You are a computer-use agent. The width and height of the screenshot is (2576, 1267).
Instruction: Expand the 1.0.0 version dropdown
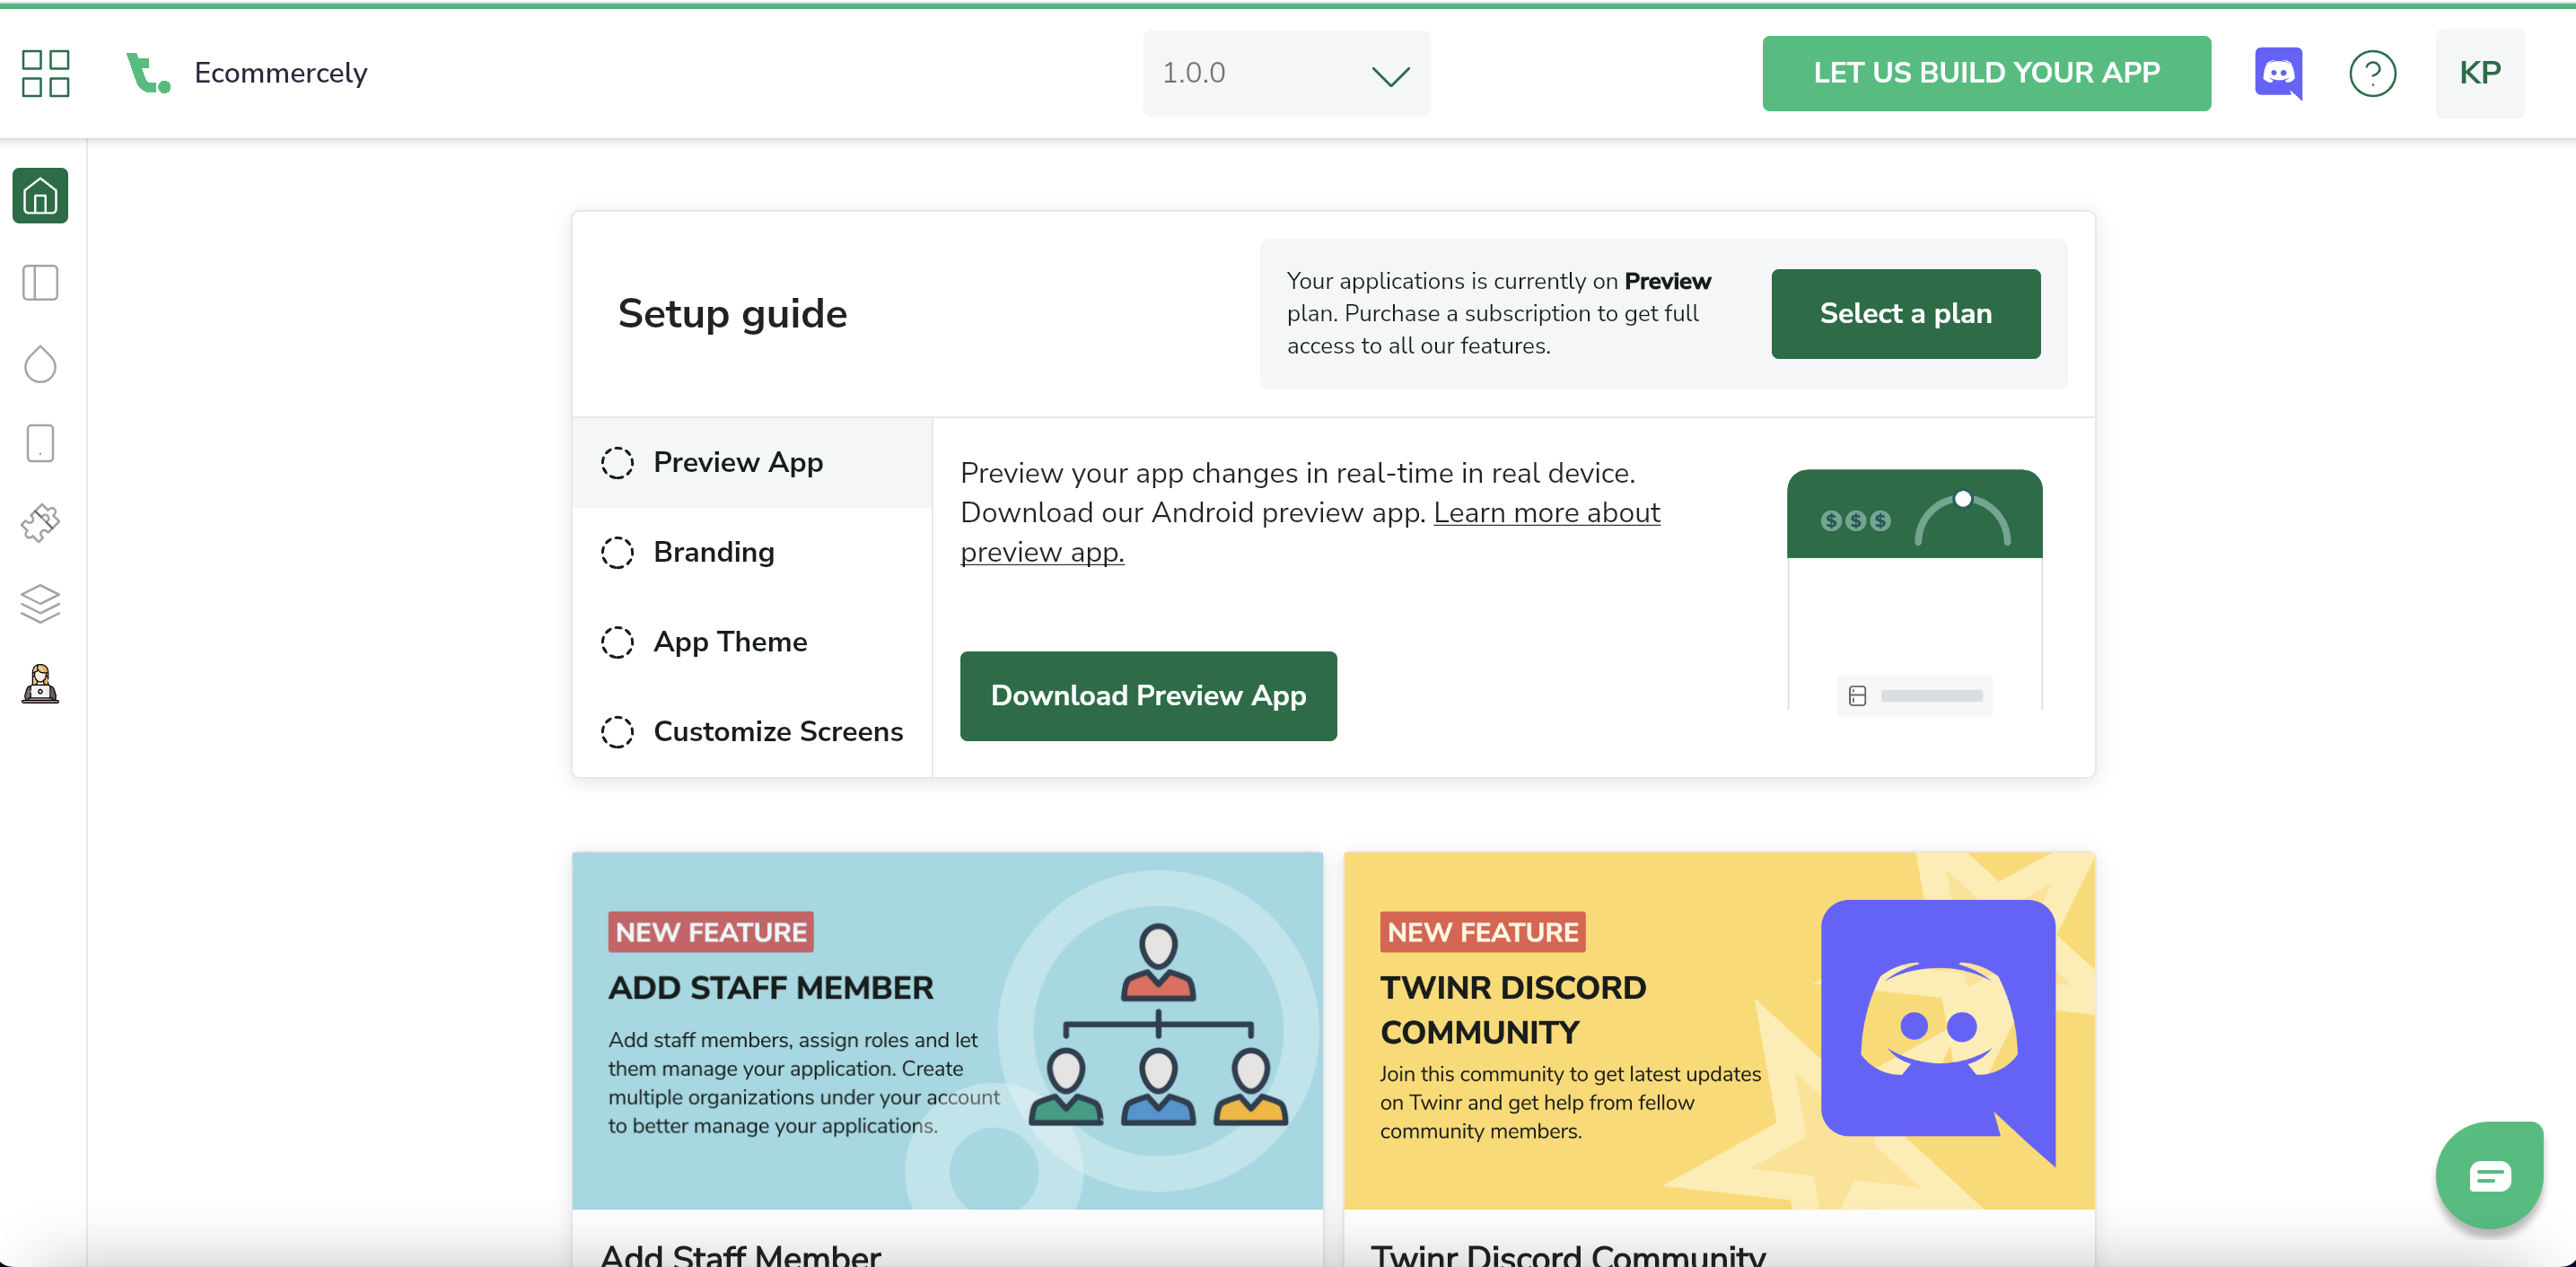1286,73
